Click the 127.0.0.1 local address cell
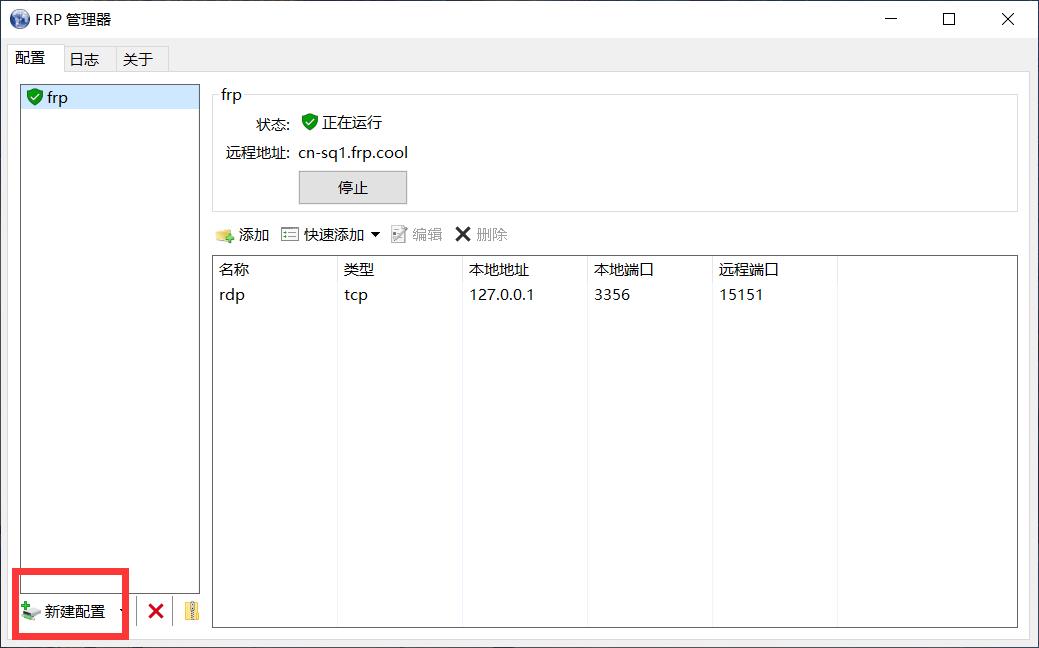Image resolution: width=1039 pixels, height=648 pixels. pos(502,295)
